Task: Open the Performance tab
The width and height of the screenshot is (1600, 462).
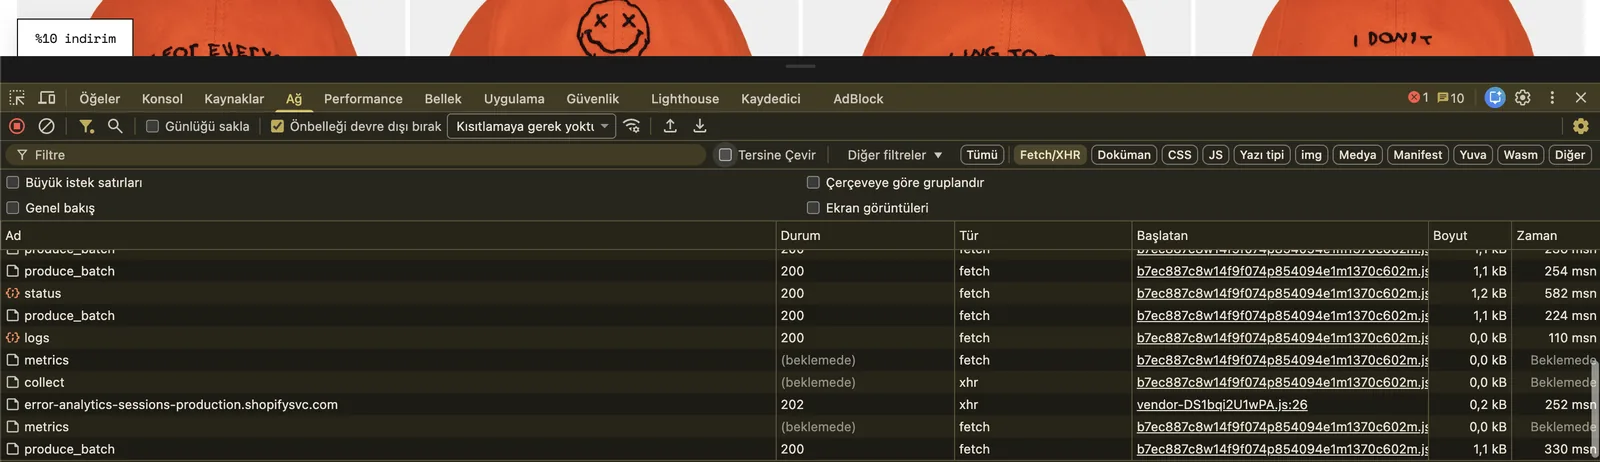Action: 363,98
